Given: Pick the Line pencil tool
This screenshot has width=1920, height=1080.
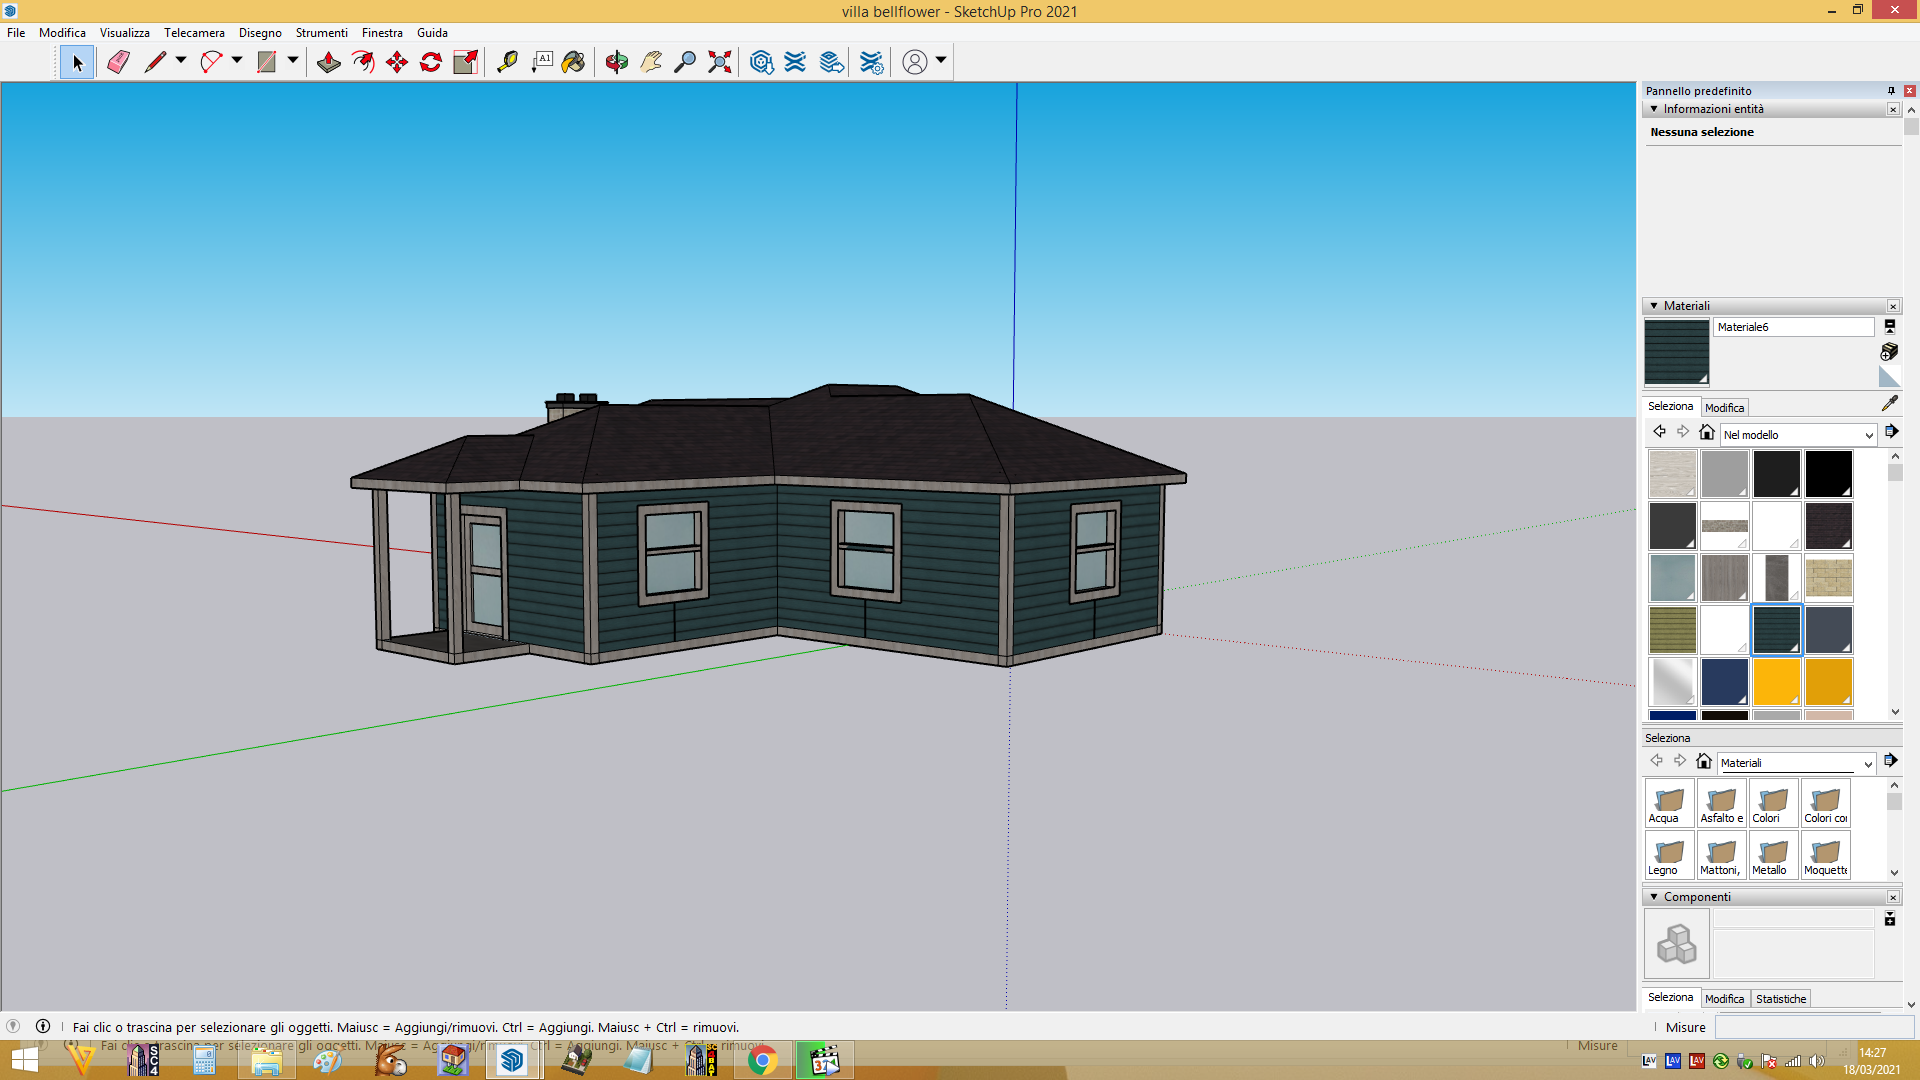Looking at the screenshot, I should (155, 62).
